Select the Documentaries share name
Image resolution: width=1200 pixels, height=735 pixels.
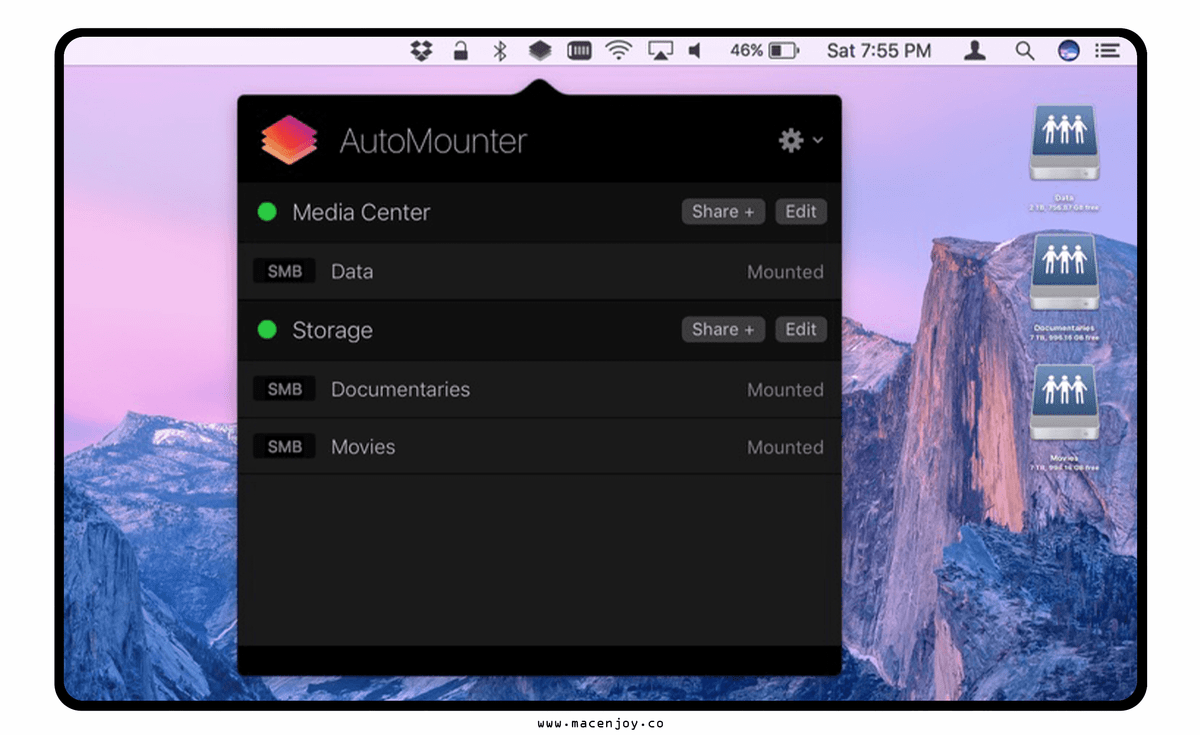tap(400, 390)
